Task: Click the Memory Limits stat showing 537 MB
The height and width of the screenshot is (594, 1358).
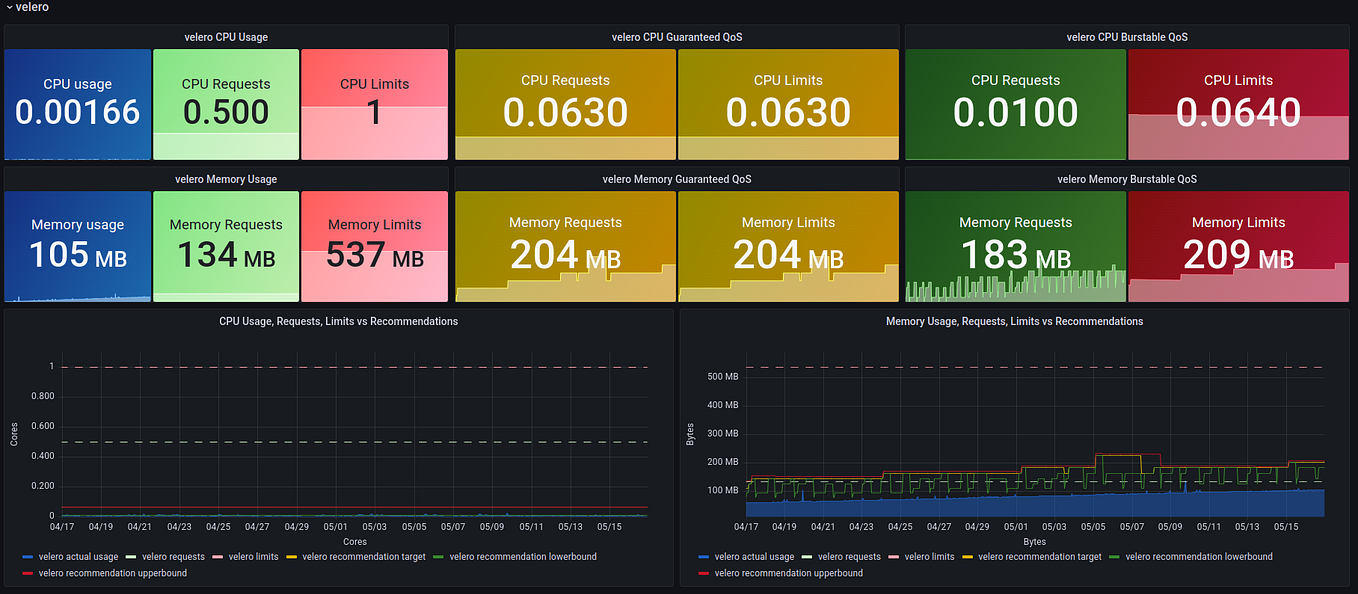Action: click(374, 246)
